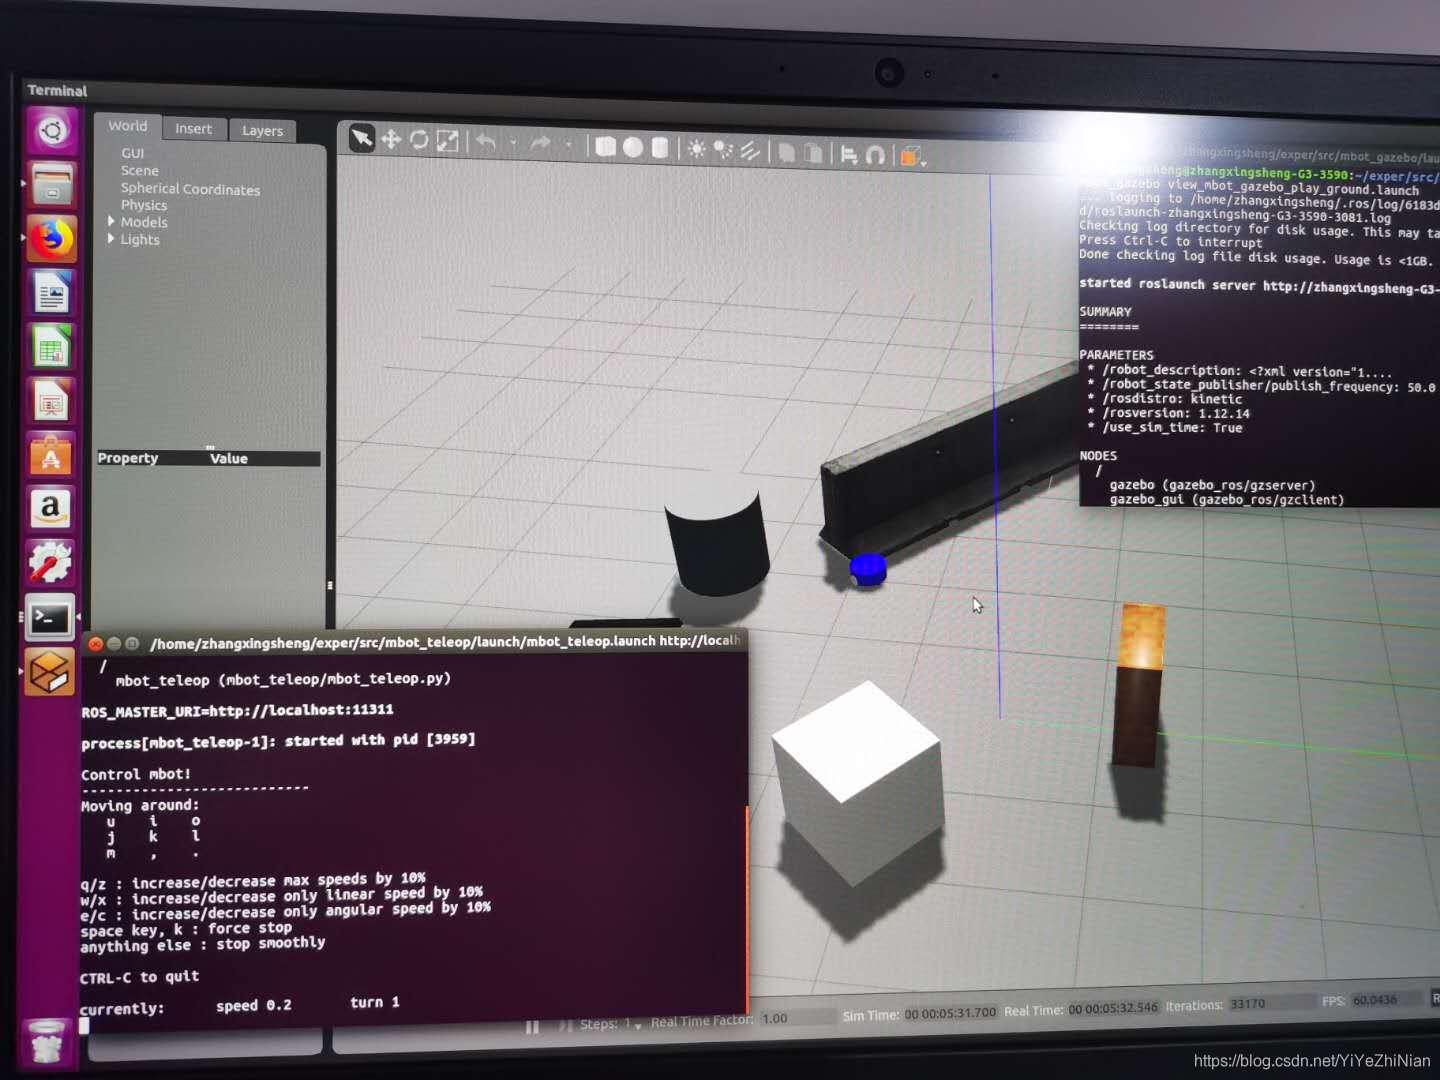Viewport: 1440px width, 1080px height.
Task: Select Spherical Coordinates in world tree
Action: pyautogui.click(x=190, y=189)
